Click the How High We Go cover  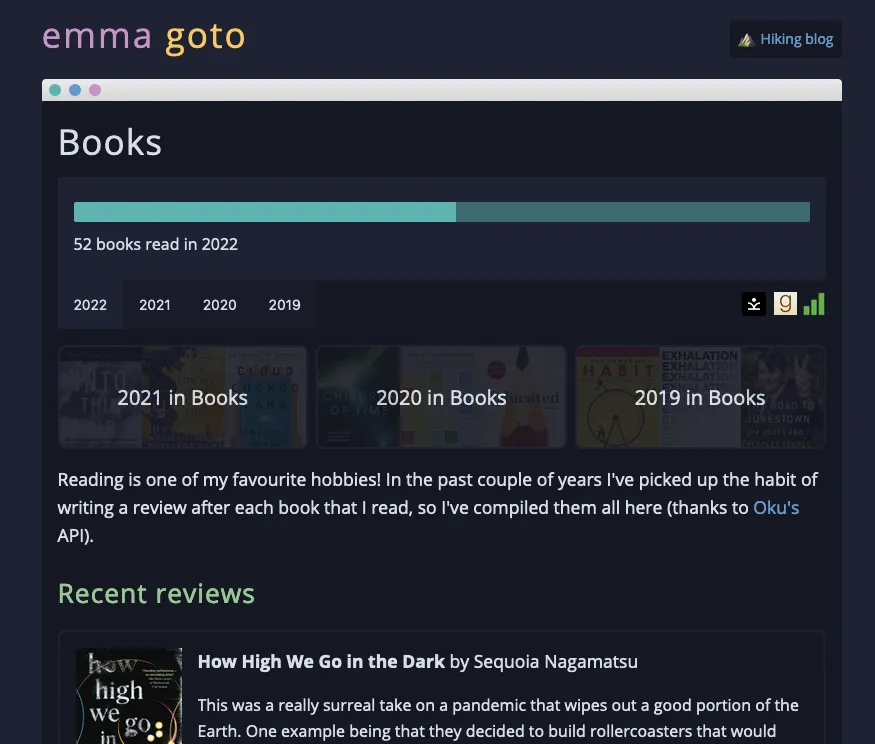point(128,695)
